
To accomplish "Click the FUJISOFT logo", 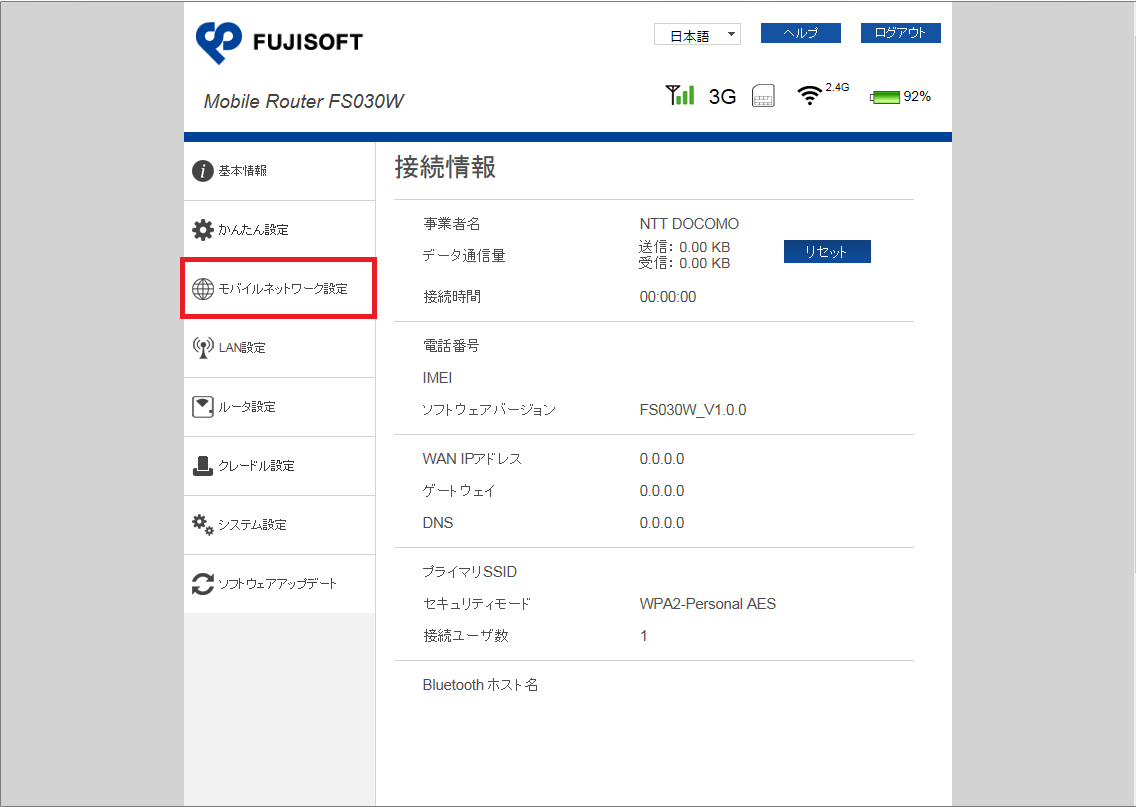I will point(280,41).
